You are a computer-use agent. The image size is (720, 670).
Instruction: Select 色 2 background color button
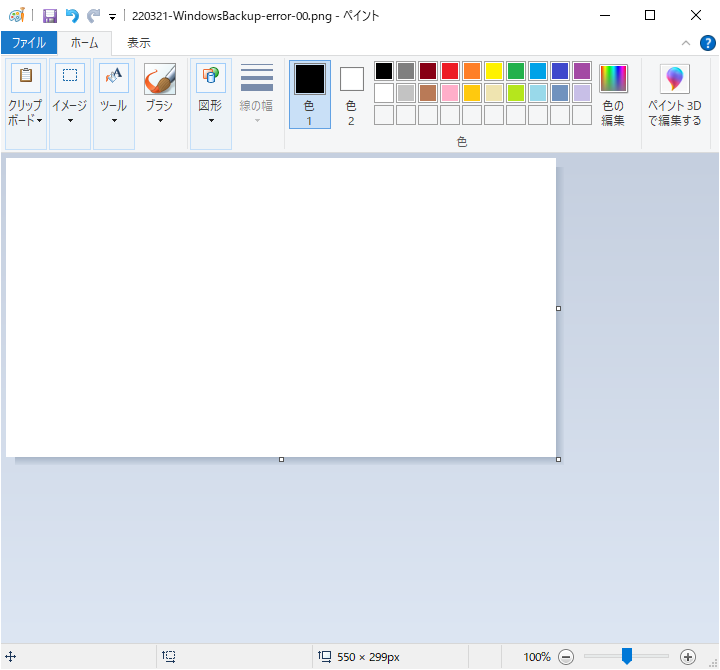pos(352,96)
